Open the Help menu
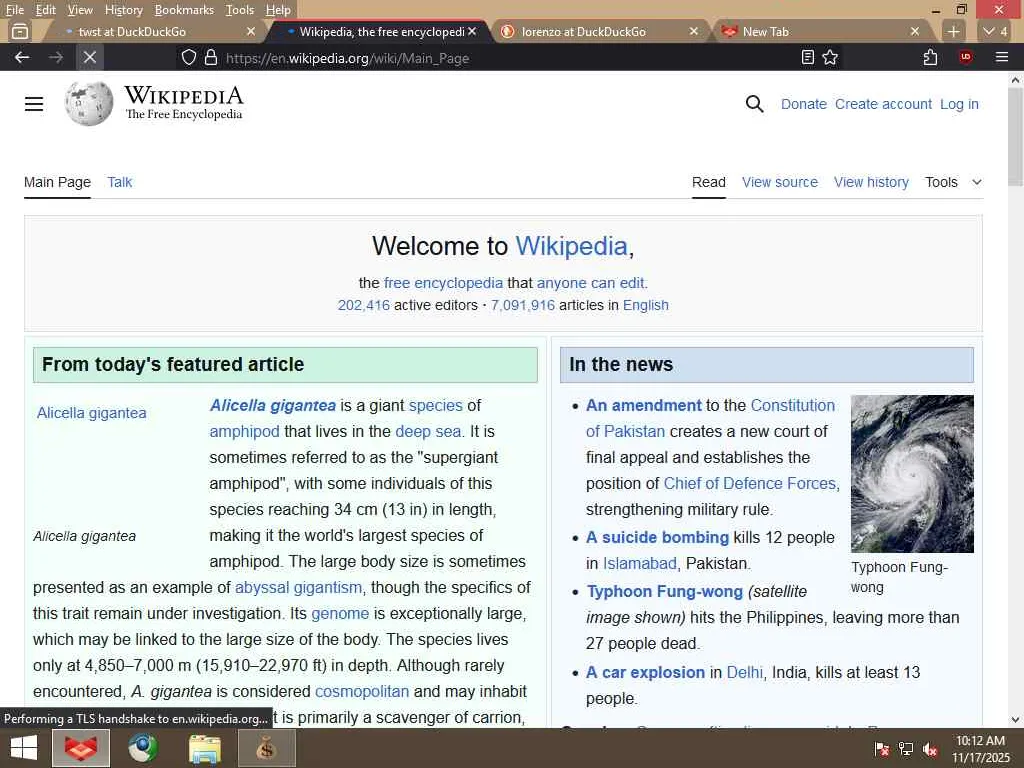1024x768 pixels. coord(278,10)
